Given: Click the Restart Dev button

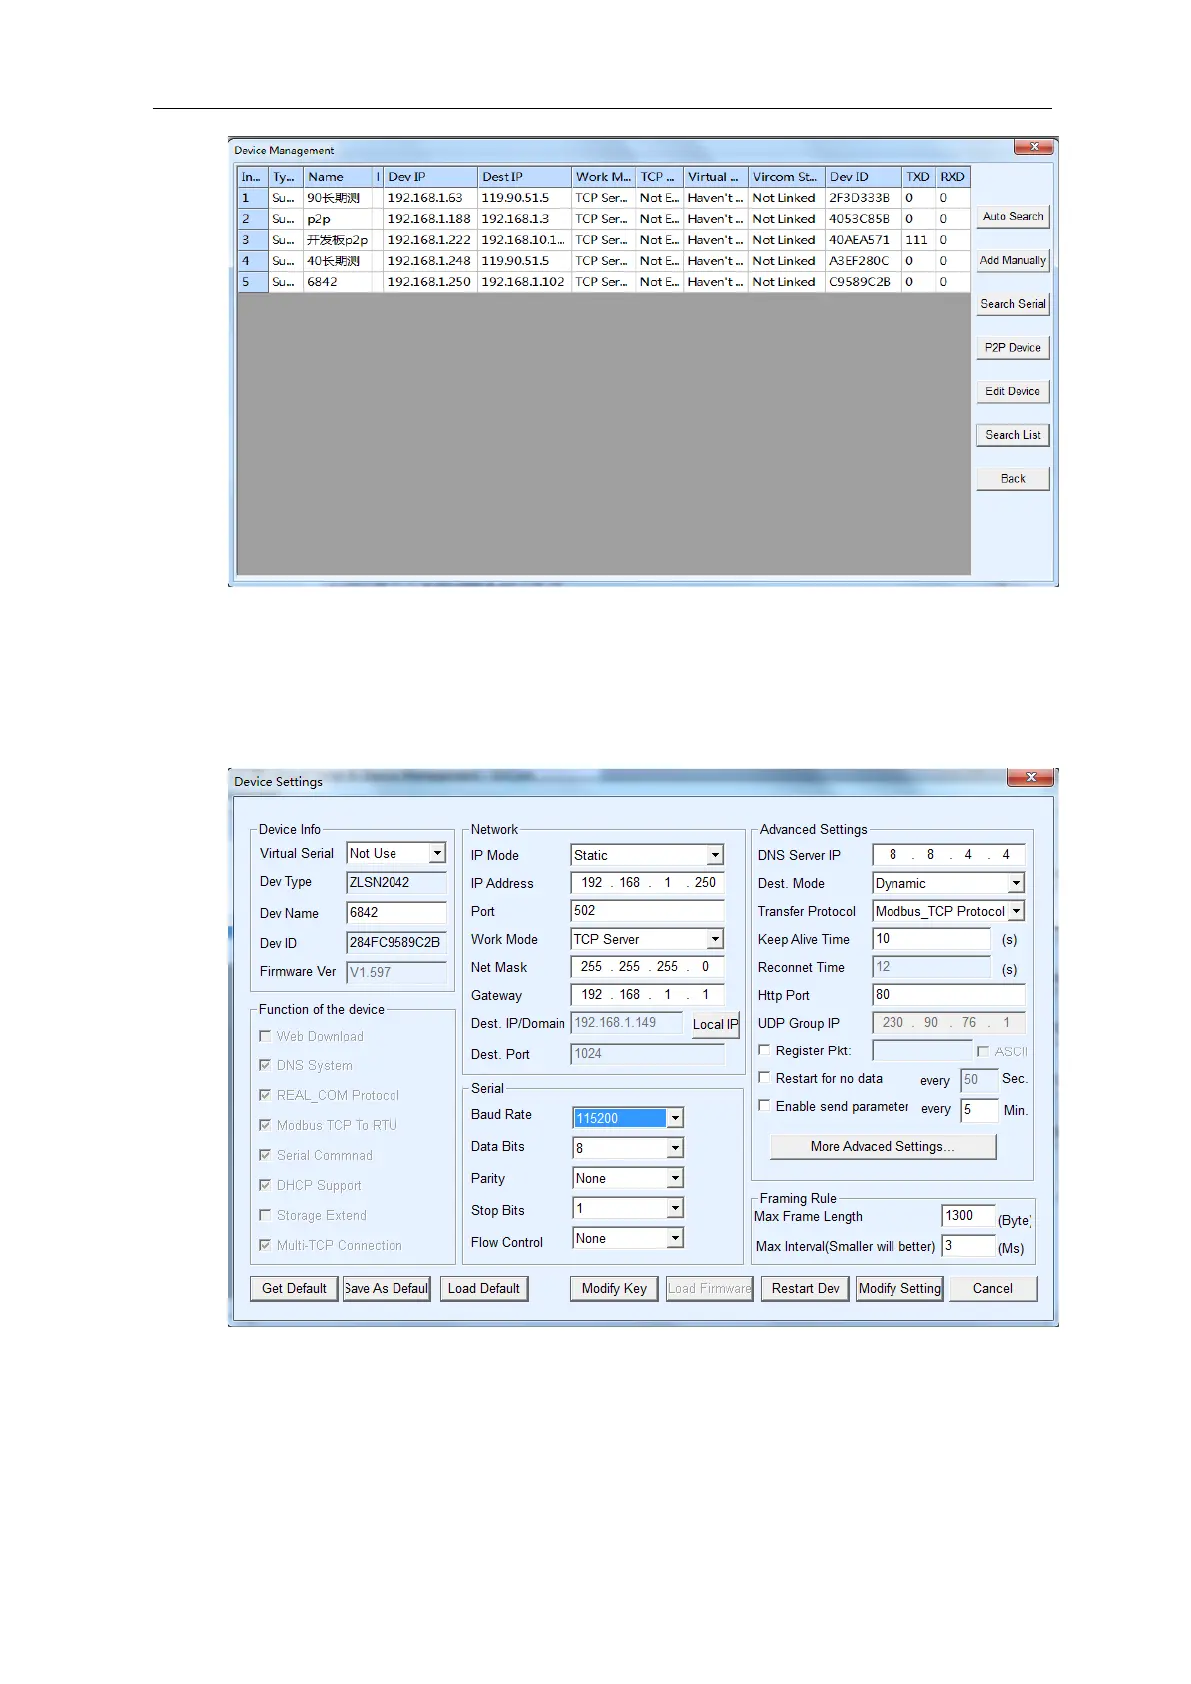Looking at the screenshot, I should click(805, 1289).
